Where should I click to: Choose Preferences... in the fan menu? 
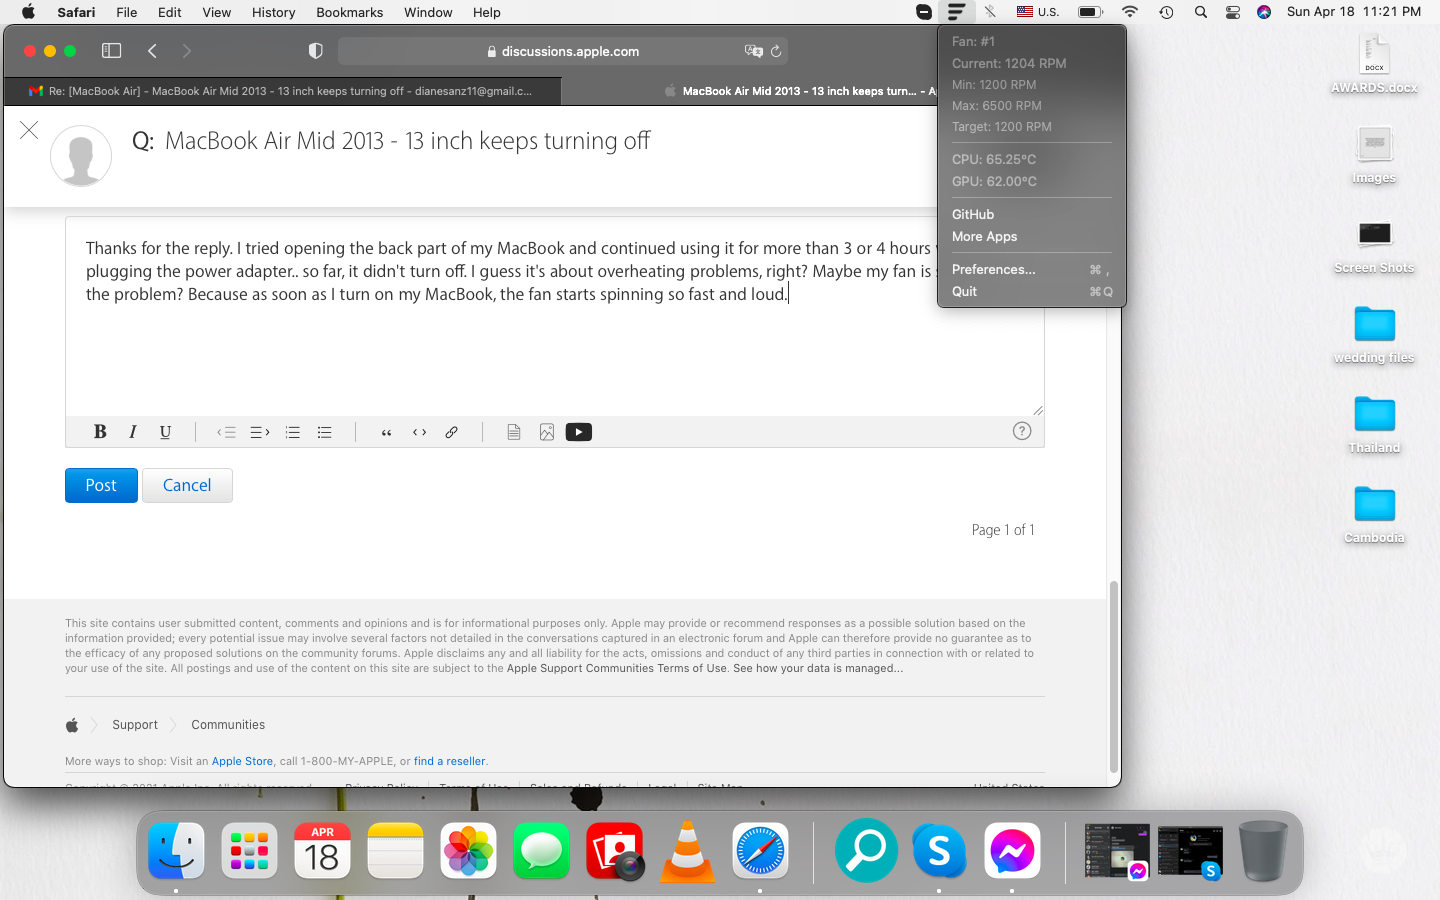[x=1032, y=269]
